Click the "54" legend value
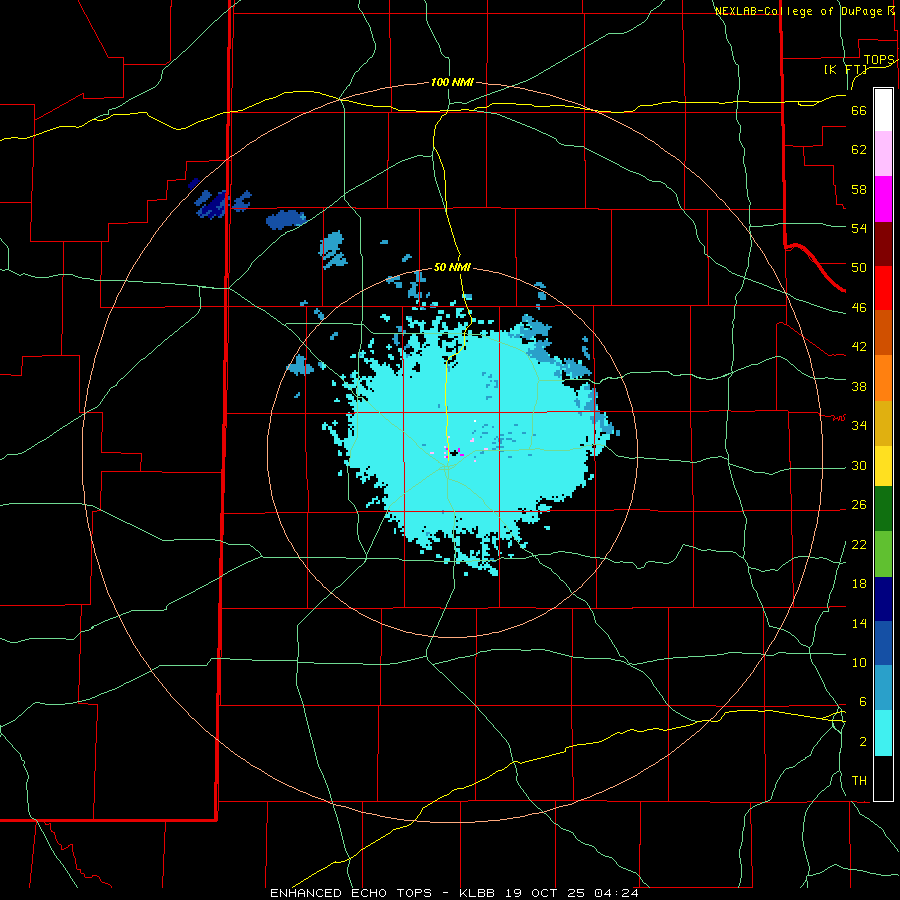This screenshot has width=900, height=900. pyautogui.click(x=859, y=228)
